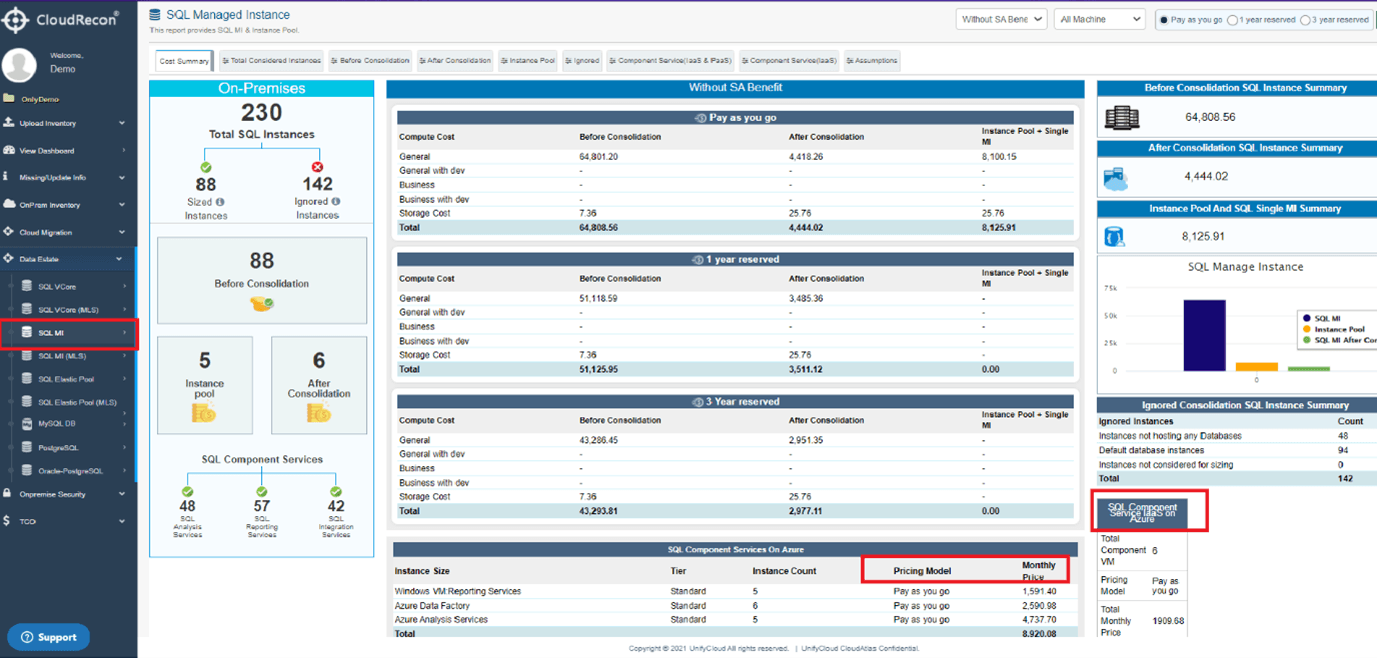Select the Pay as you go radio option

tap(1164, 20)
